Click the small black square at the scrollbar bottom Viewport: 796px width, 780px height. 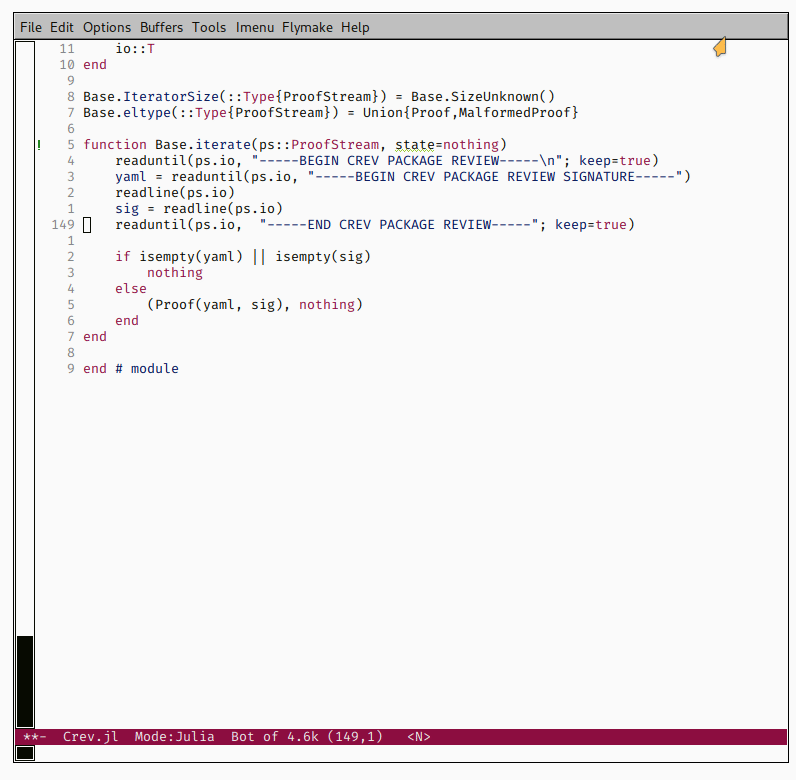25,753
